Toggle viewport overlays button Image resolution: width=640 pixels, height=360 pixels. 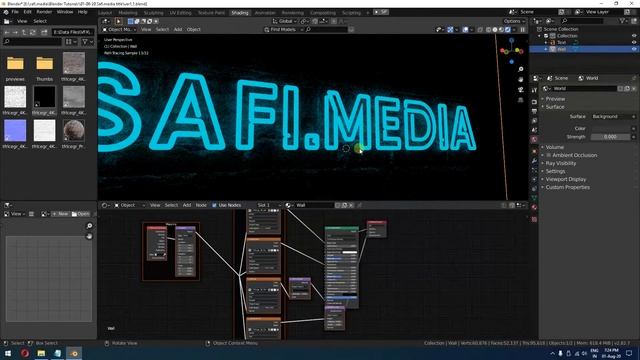[465, 29]
